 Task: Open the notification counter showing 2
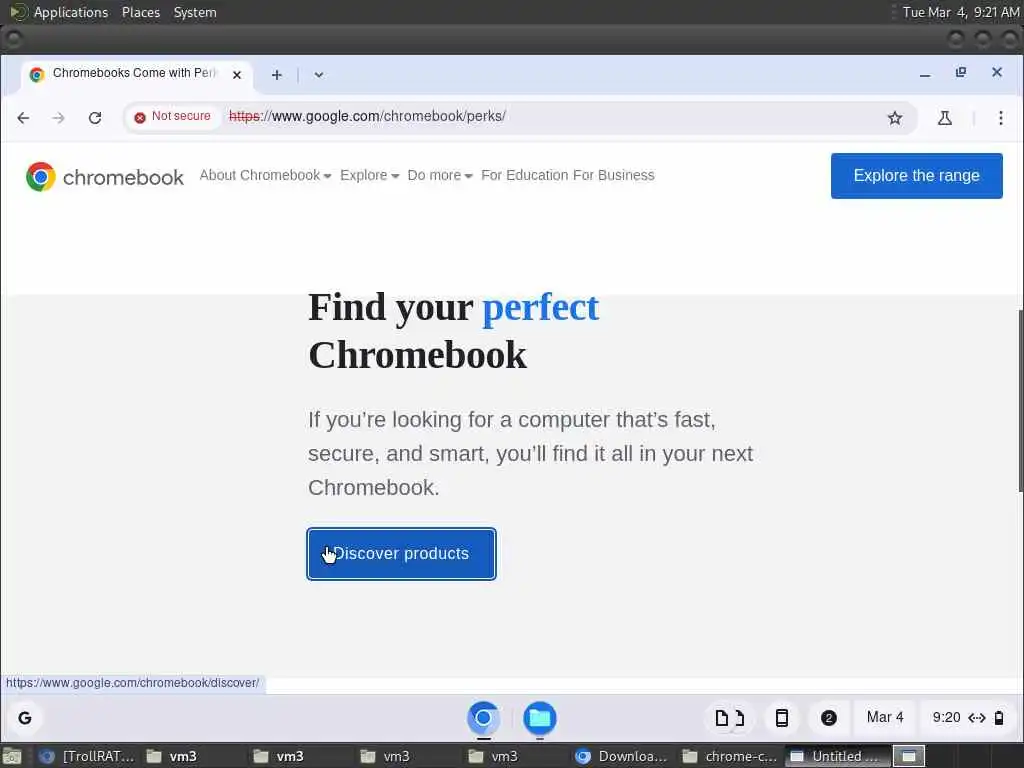point(828,718)
